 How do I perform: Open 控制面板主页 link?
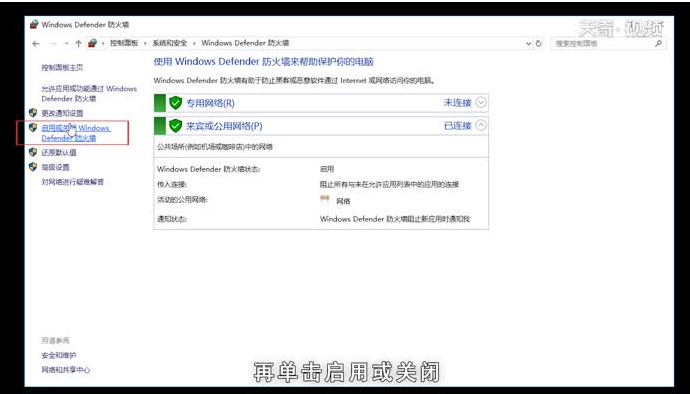[x=62, y=67]
